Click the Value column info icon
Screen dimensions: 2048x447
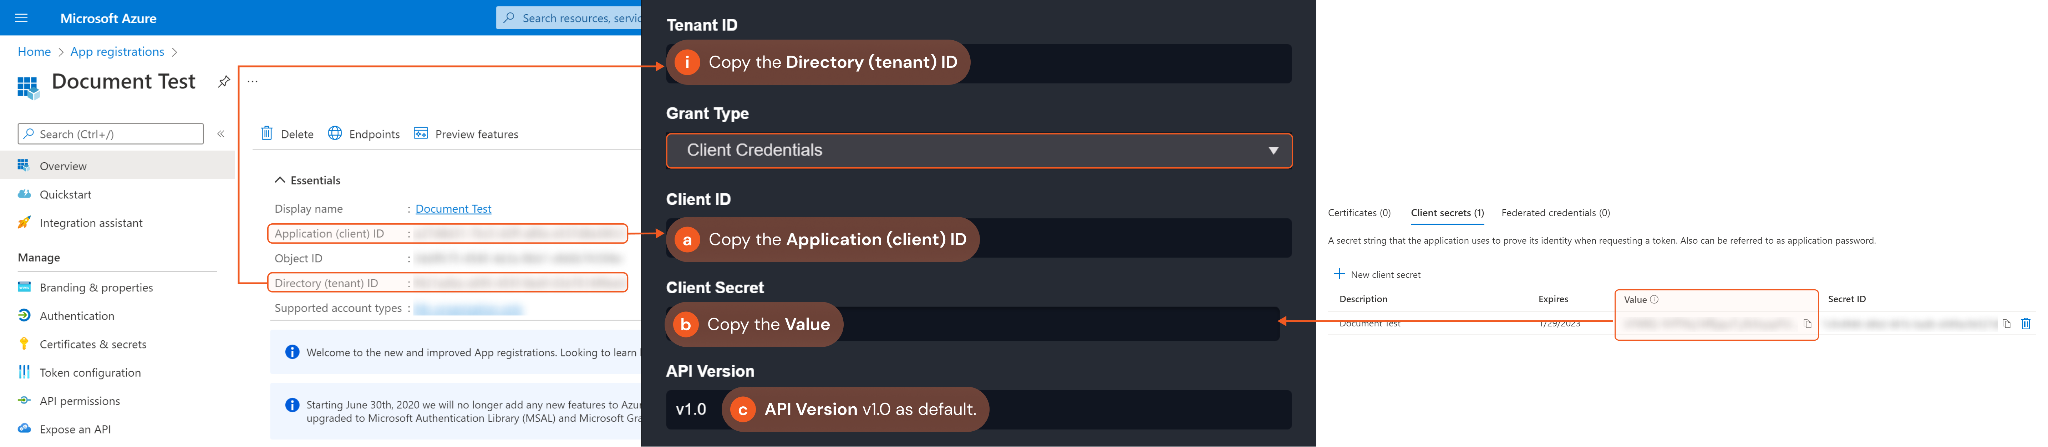[1654, 299]
